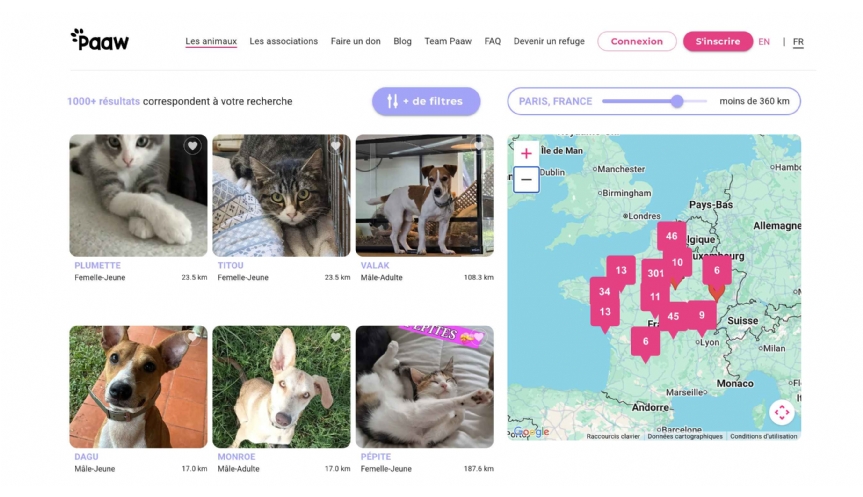This screenshot has width=863, height=497.
Task: Click the map cluster marker labeled 301
Action: click(x=655, y=273)
